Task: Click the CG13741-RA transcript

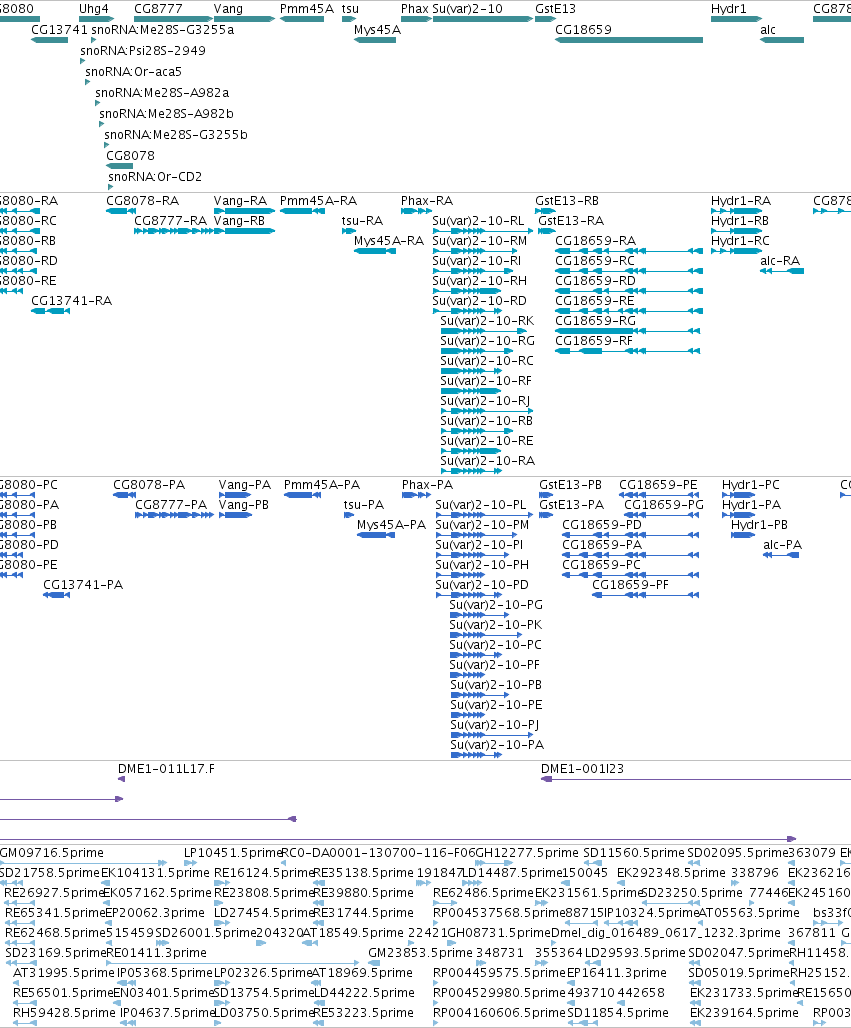Action: click(50, 311)
